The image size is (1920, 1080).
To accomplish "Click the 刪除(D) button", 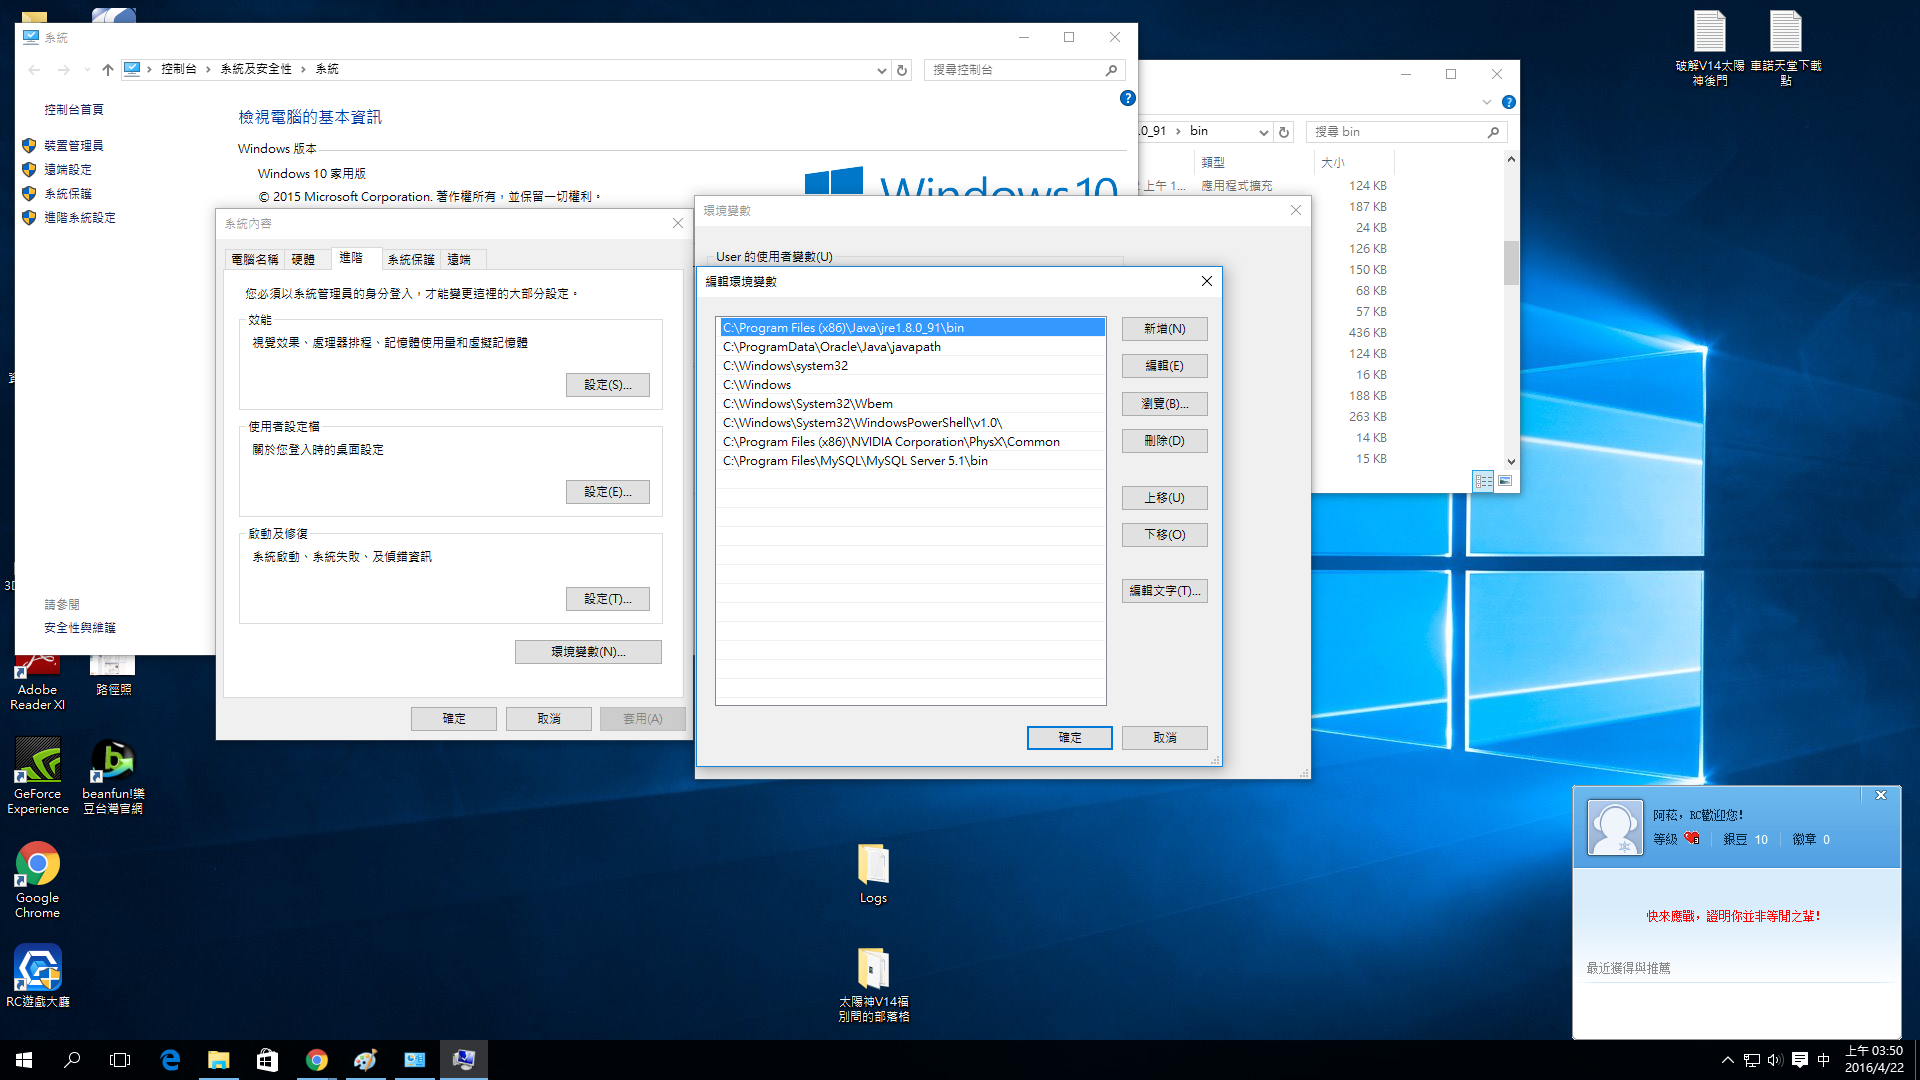I will [1164, 441].
